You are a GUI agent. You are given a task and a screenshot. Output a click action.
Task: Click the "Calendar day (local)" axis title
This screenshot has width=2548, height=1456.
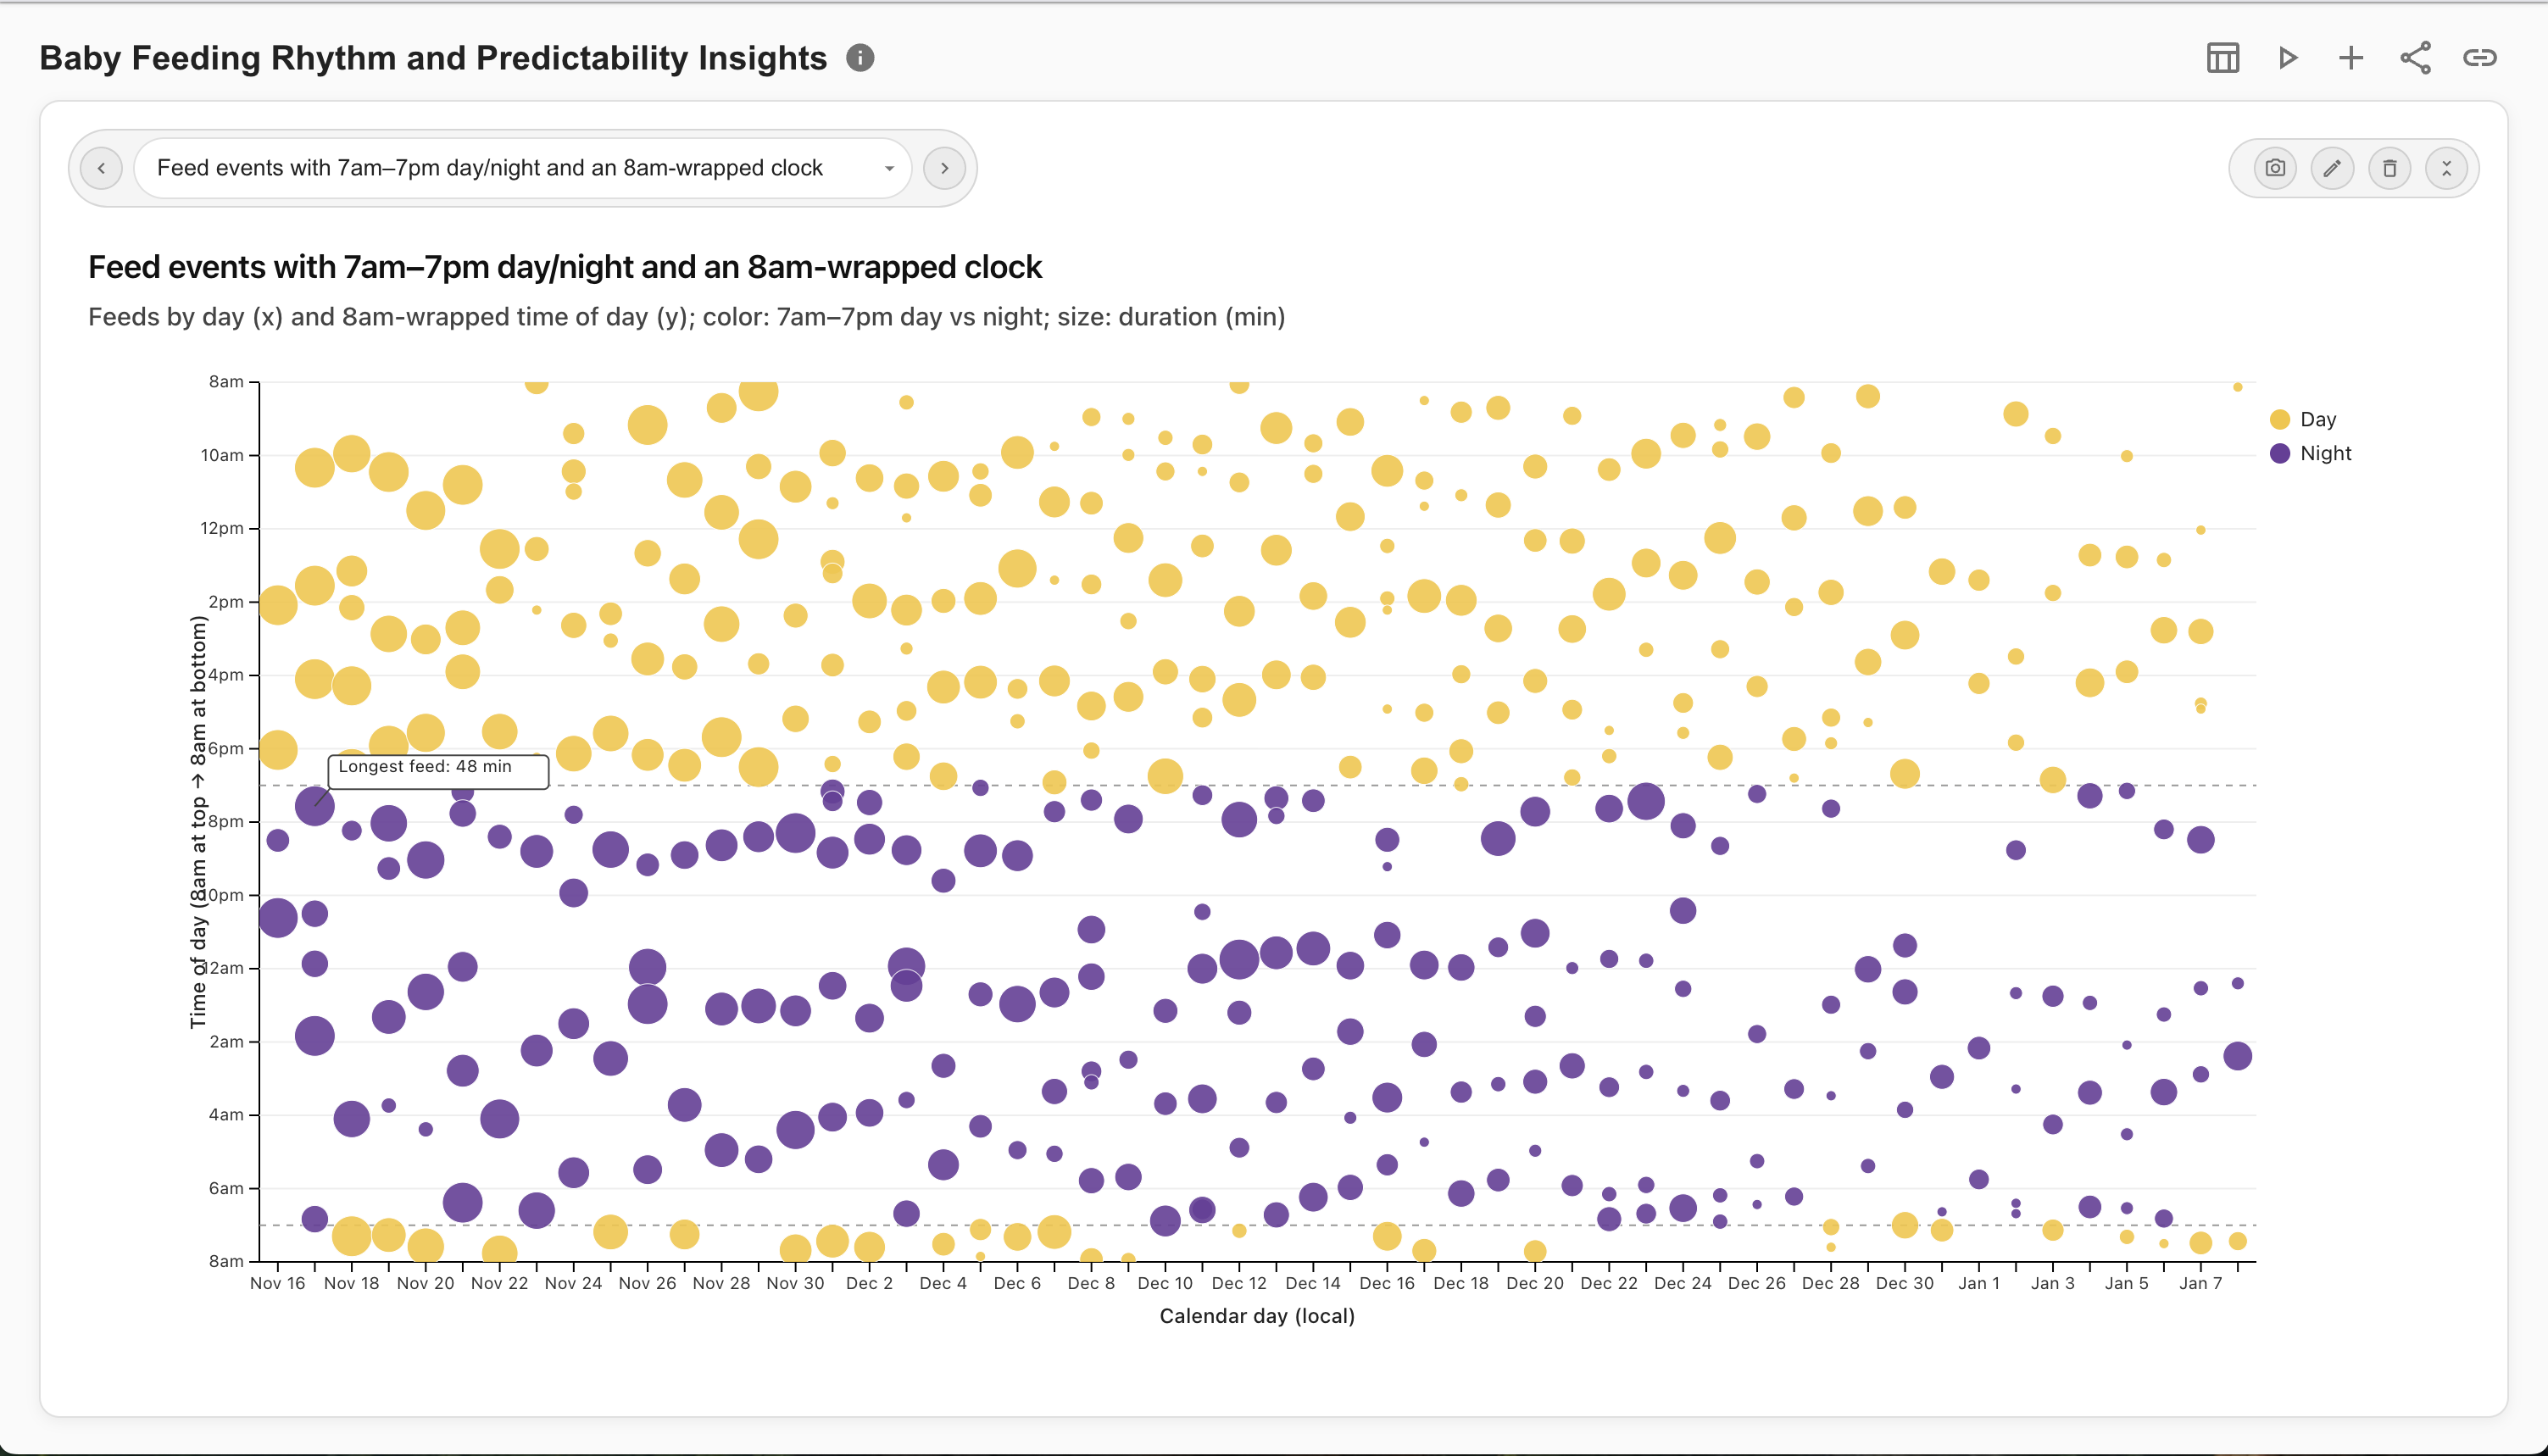[x=1256, y=1316]
